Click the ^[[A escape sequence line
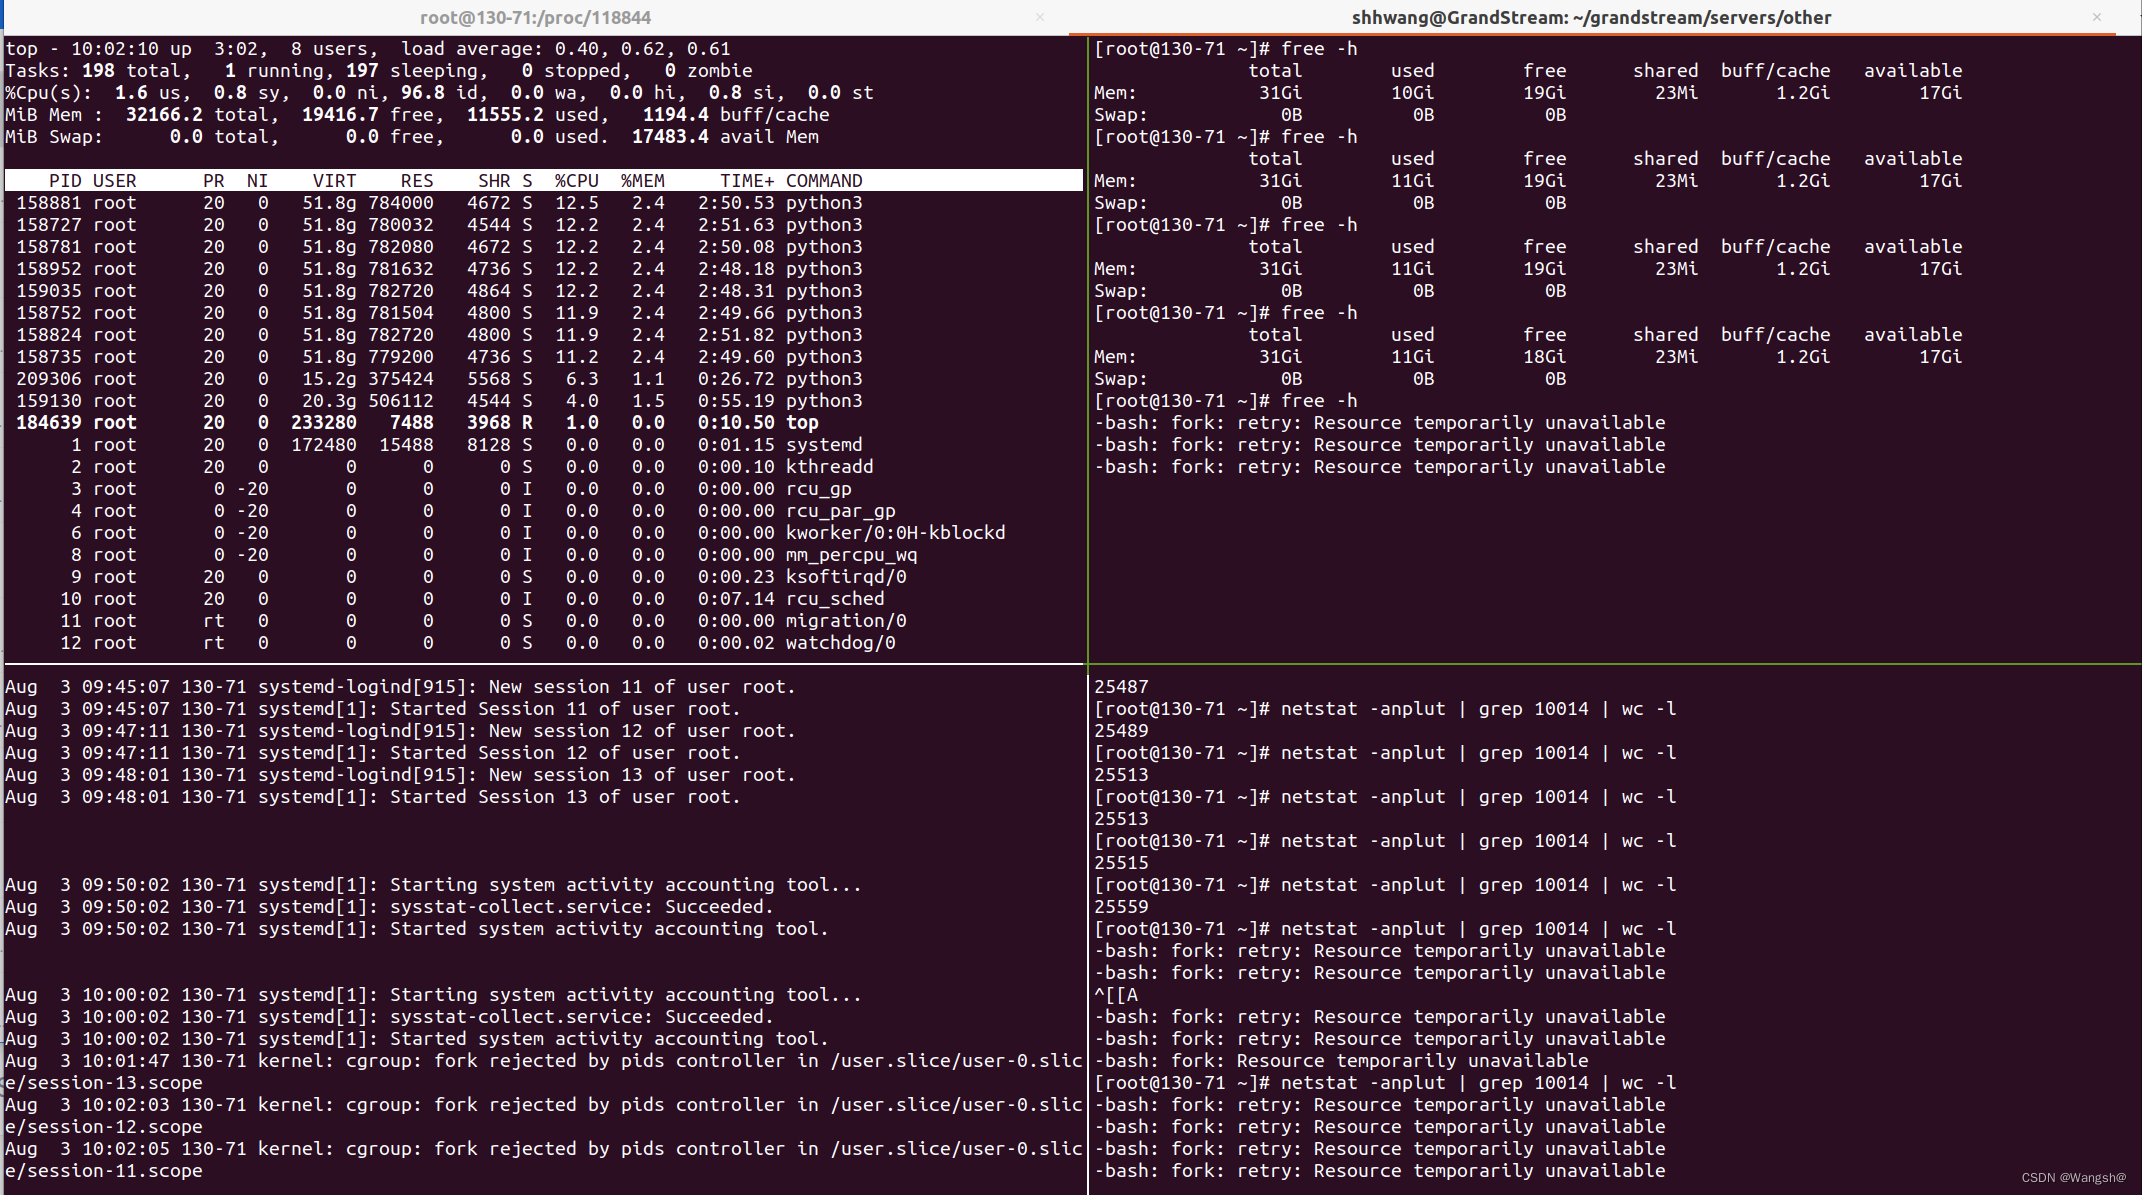 1116,995
